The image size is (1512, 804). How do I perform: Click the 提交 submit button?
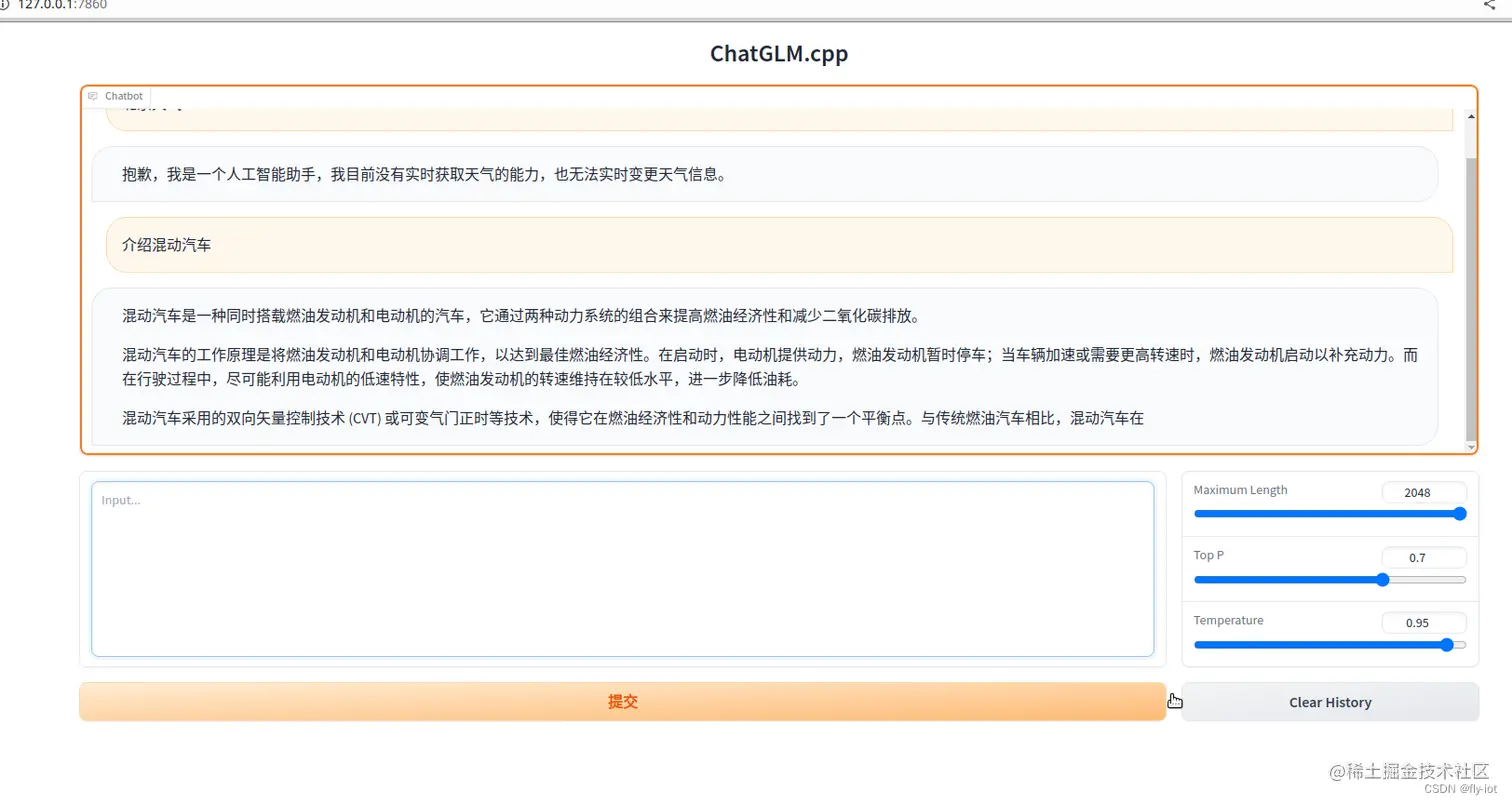[622, 702]
